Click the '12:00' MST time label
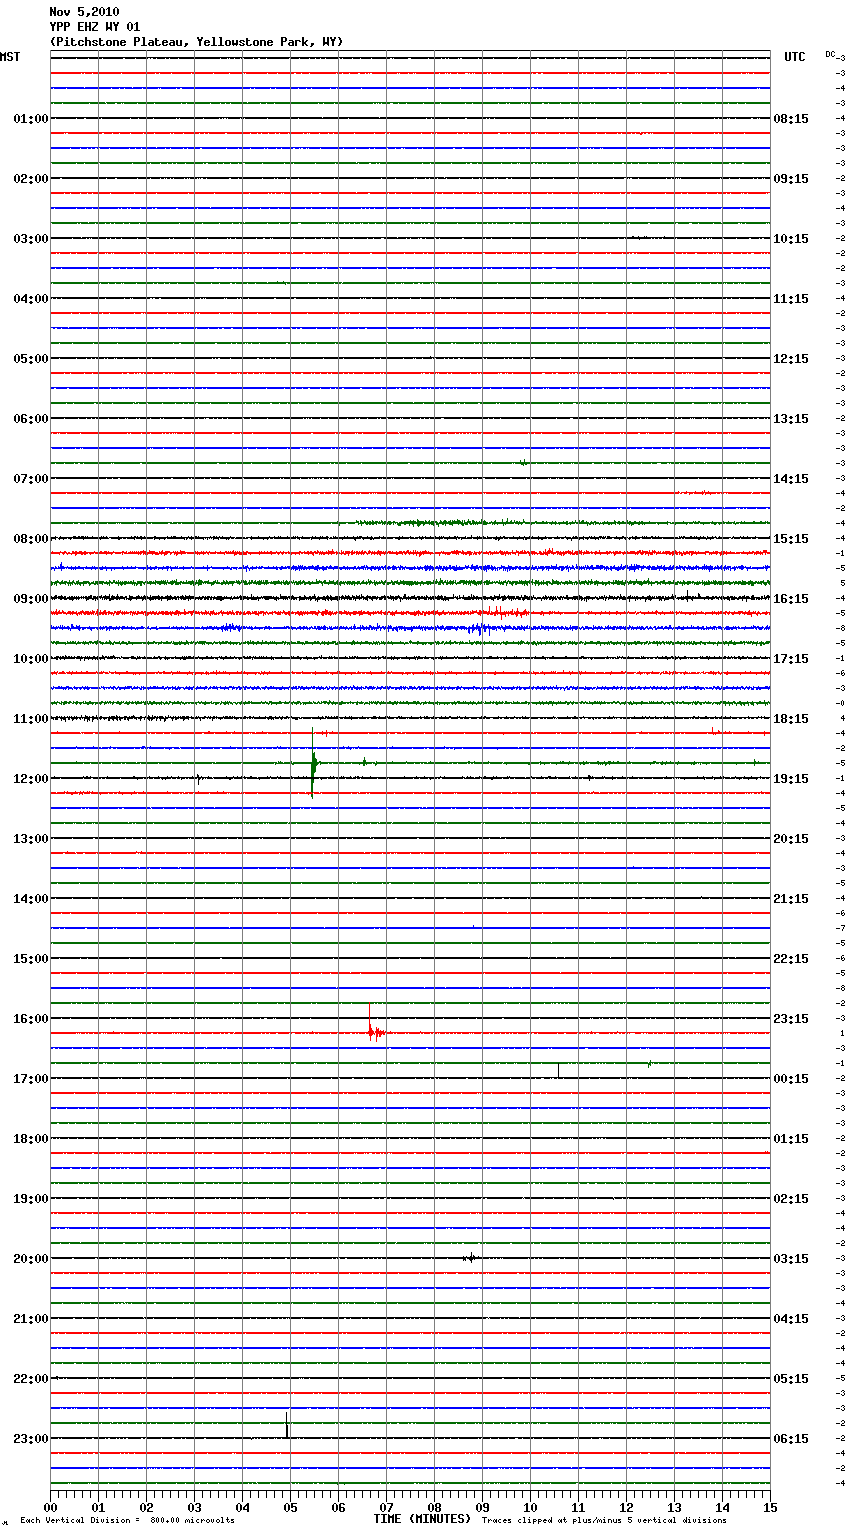The width and height of the screenshot is (850, 1534). pyautogui.click(x=31, y=779)
